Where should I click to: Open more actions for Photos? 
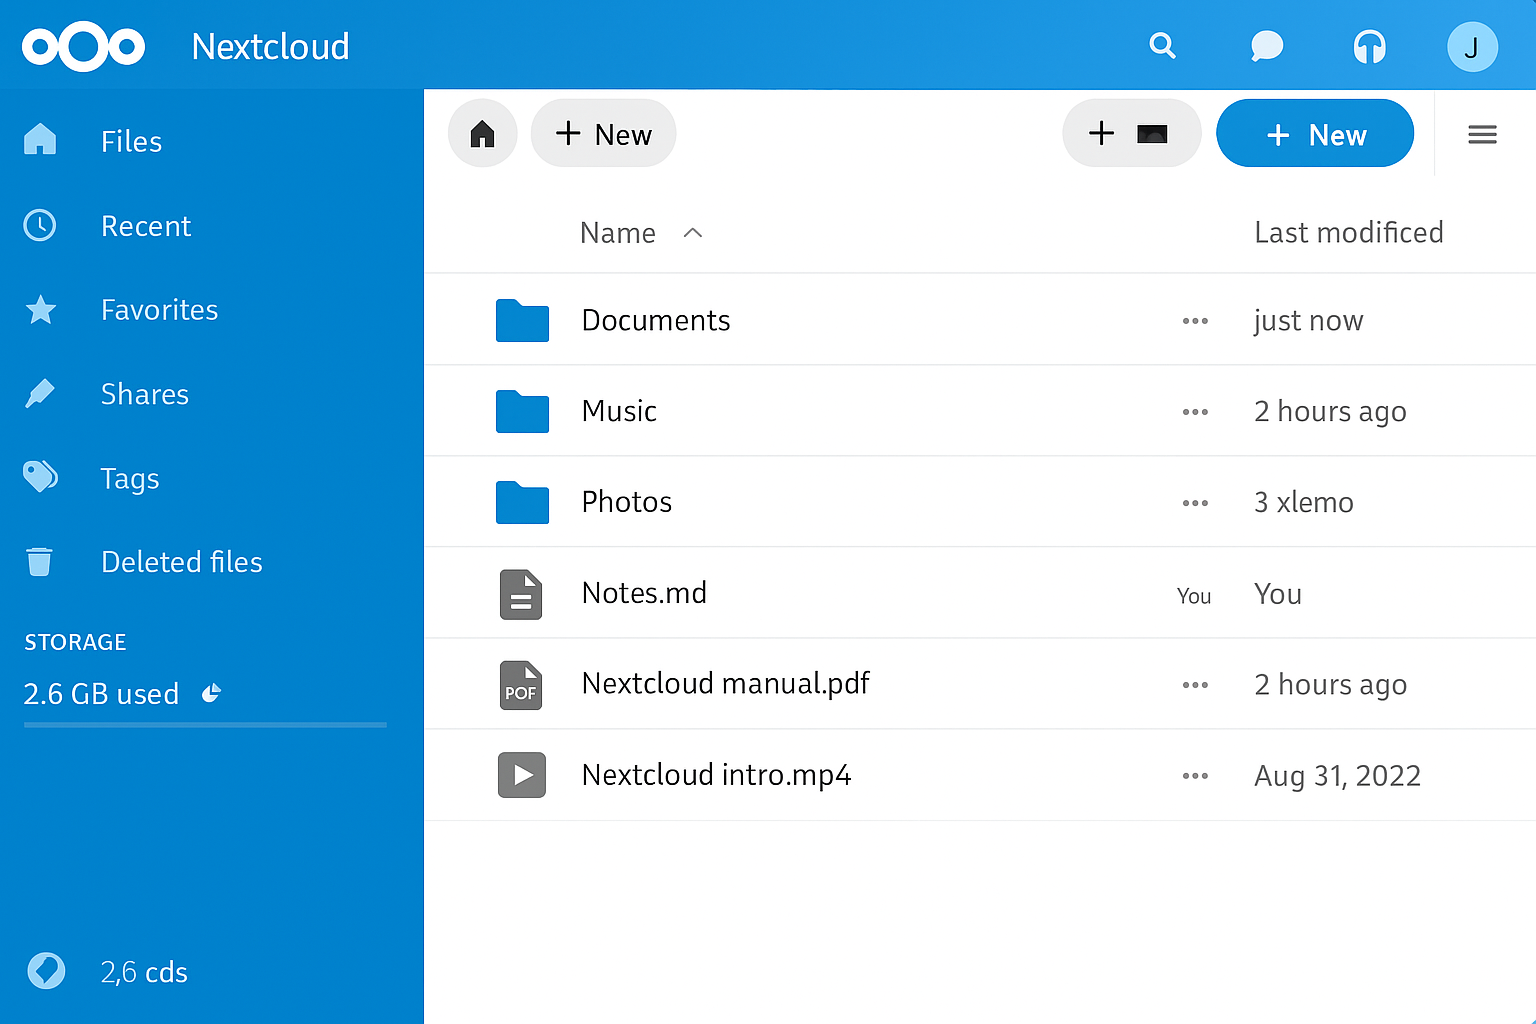pos(1195,503)
